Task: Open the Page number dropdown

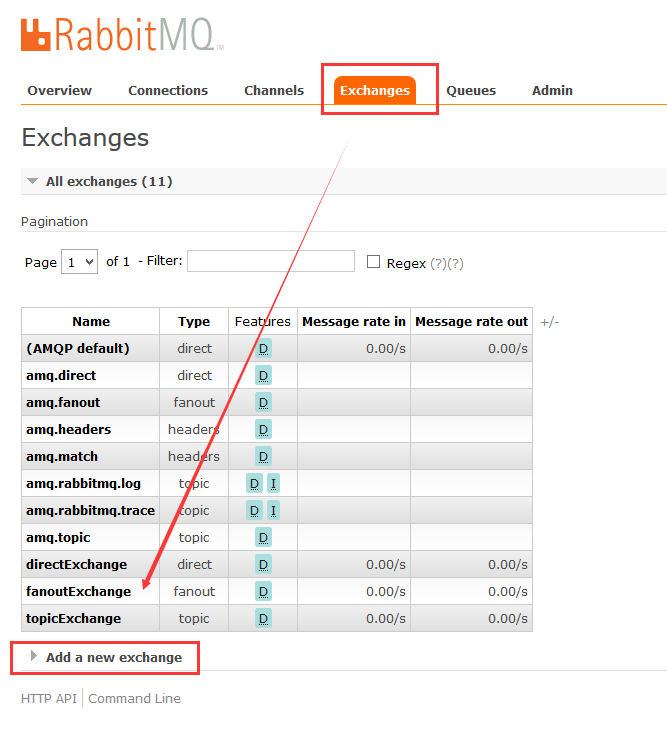Action: click(80, 262)
